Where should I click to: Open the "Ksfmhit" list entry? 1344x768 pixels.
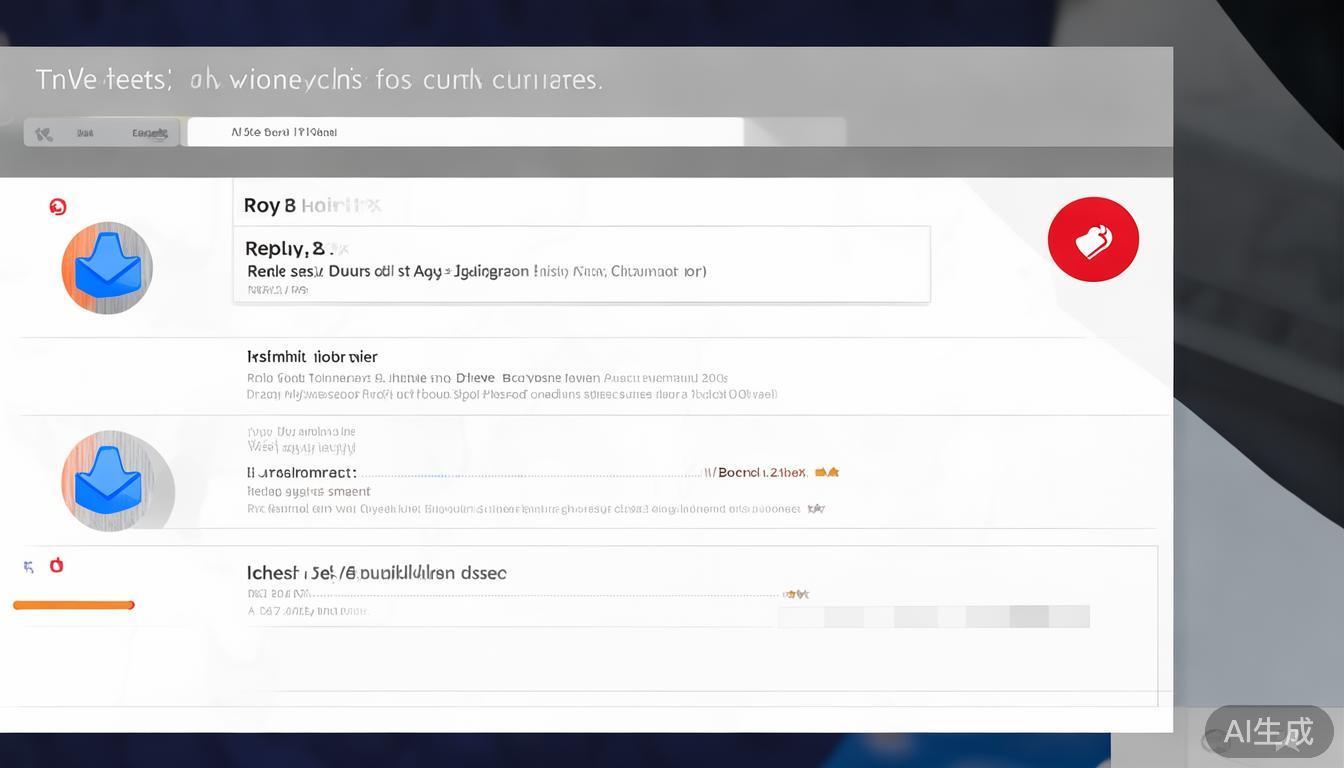(x=312, y=357)
